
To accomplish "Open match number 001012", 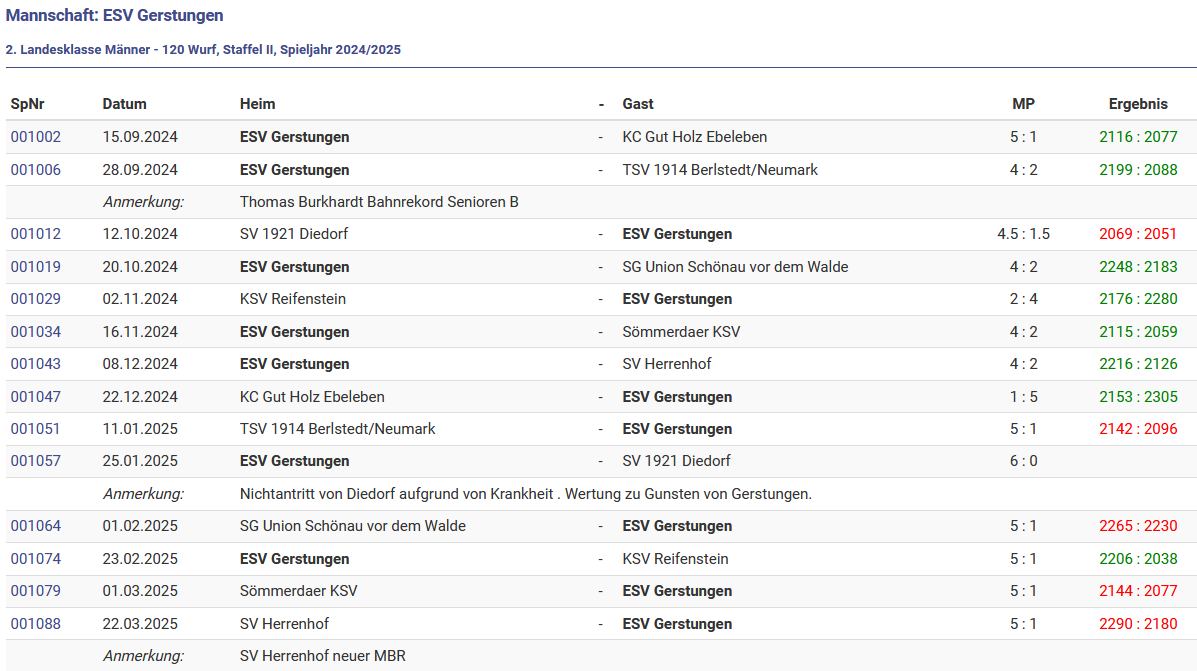I will tap(36, 234).
